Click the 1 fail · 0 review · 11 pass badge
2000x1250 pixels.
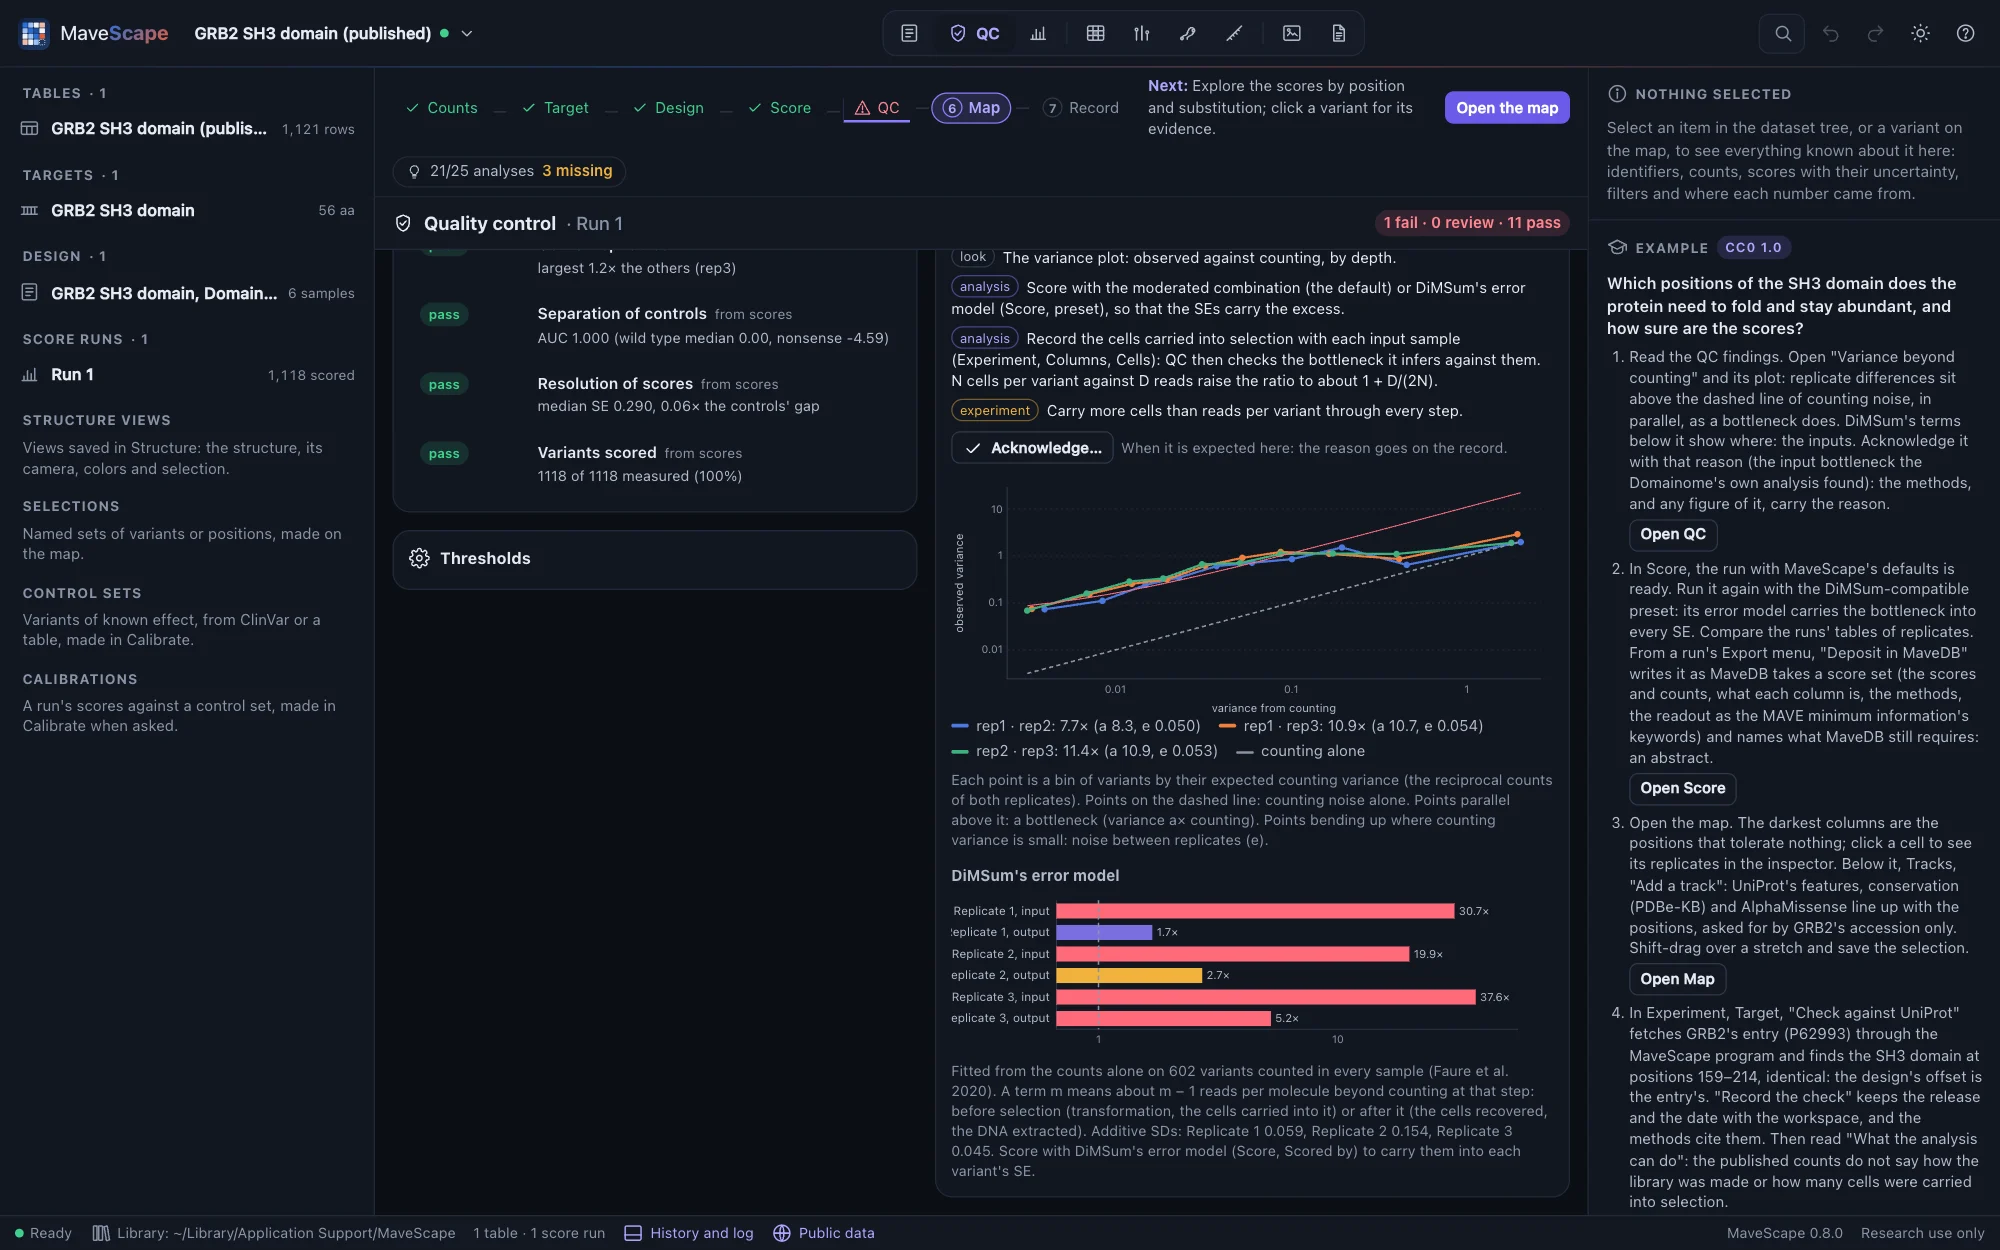click(1472, 223)
